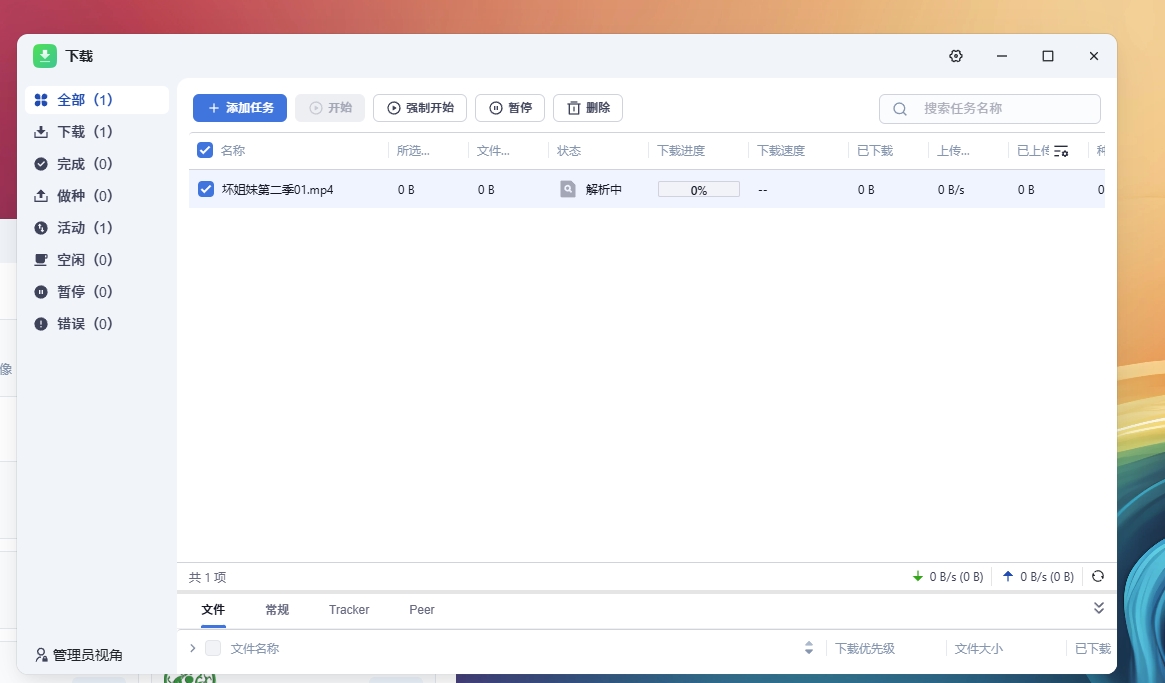Screen dimensions: 1165x683
Task: Click the green download speed arrow
Action: point(918,576)
